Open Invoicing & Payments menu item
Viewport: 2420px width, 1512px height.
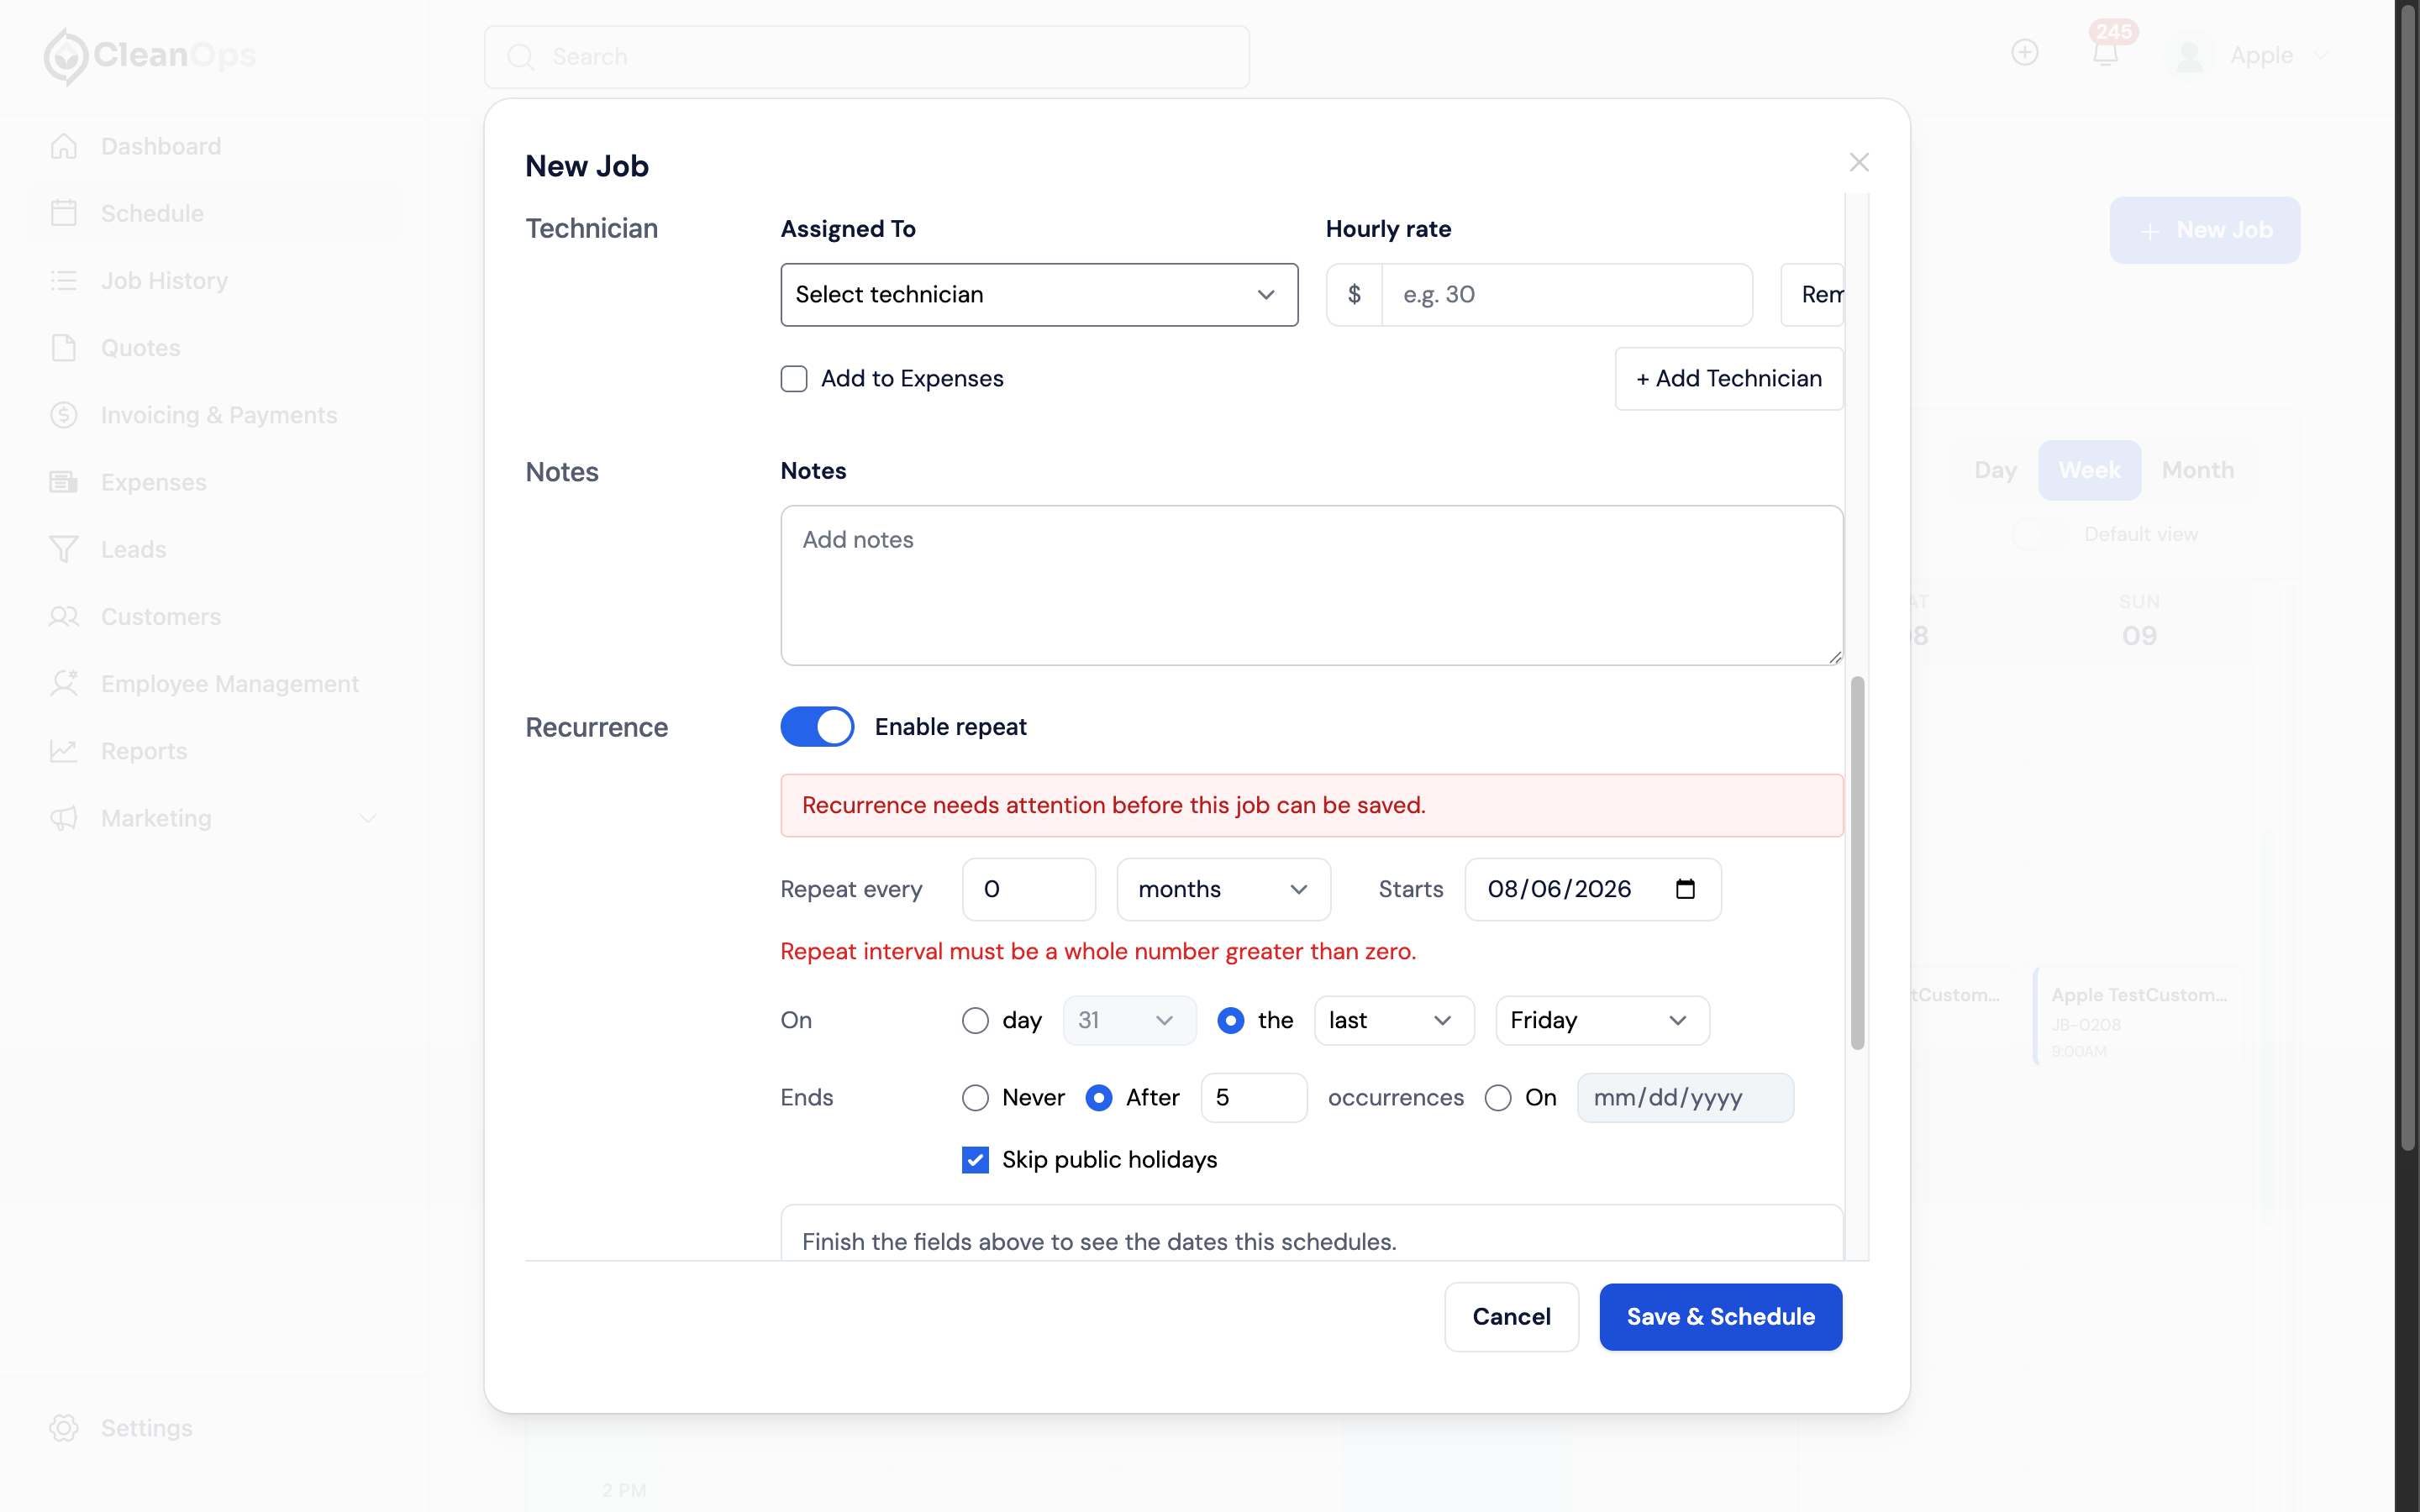[x=213, y=414]
